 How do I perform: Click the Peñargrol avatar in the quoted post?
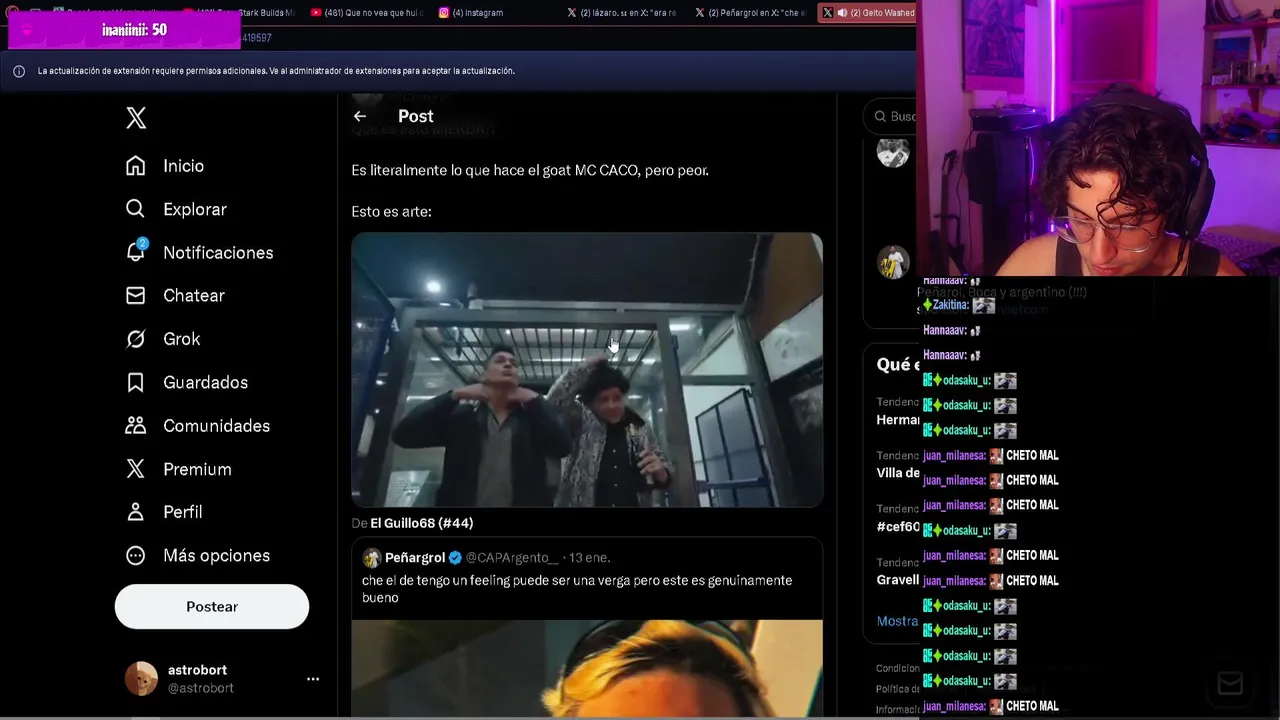click(x=371, y=558)
